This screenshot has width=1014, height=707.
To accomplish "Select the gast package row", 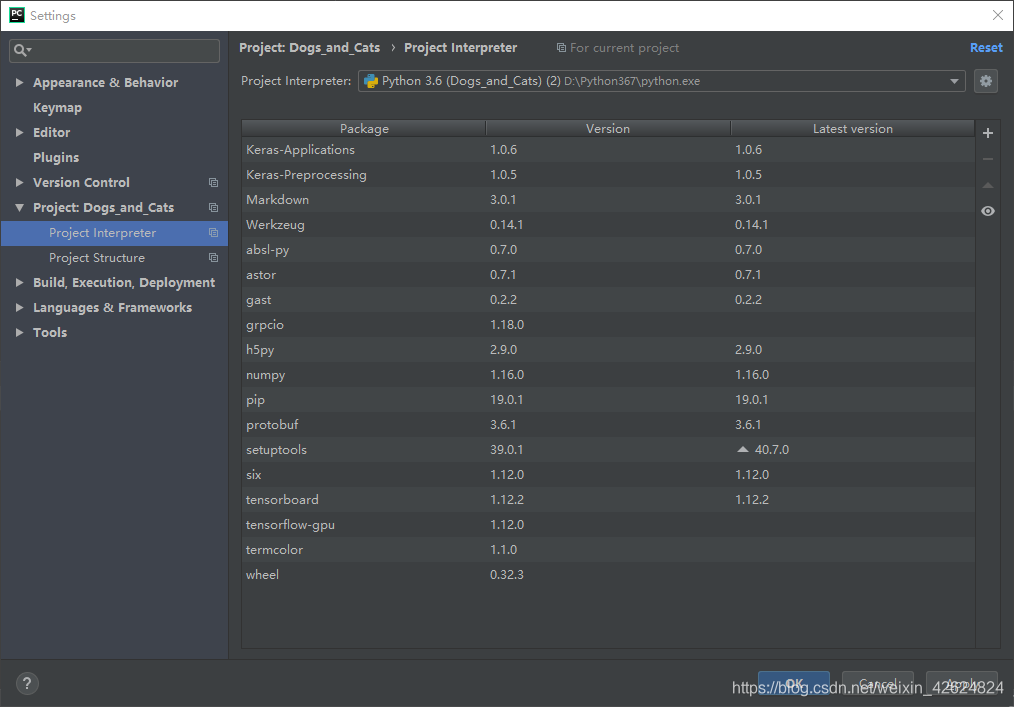I will pyautogui.click(x=608, y=300).
